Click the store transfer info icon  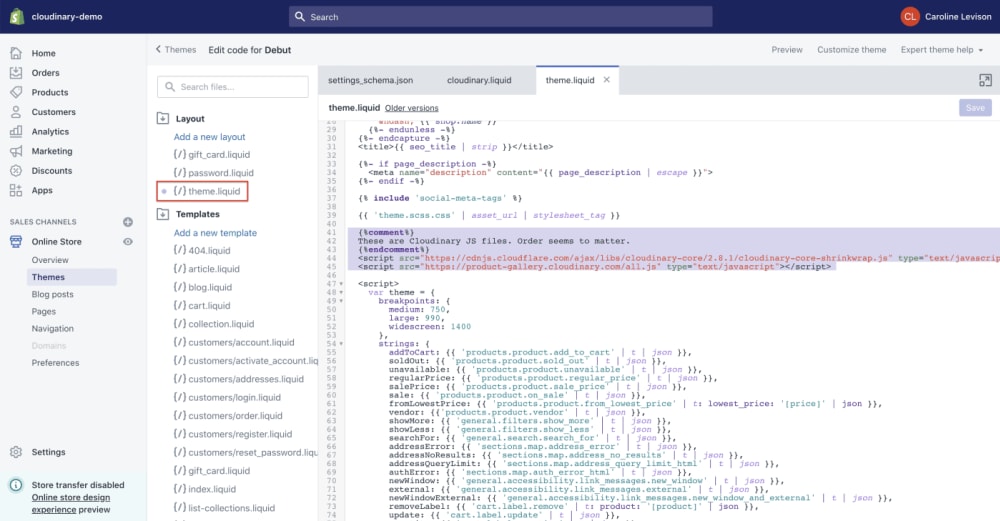coord(16,485)
